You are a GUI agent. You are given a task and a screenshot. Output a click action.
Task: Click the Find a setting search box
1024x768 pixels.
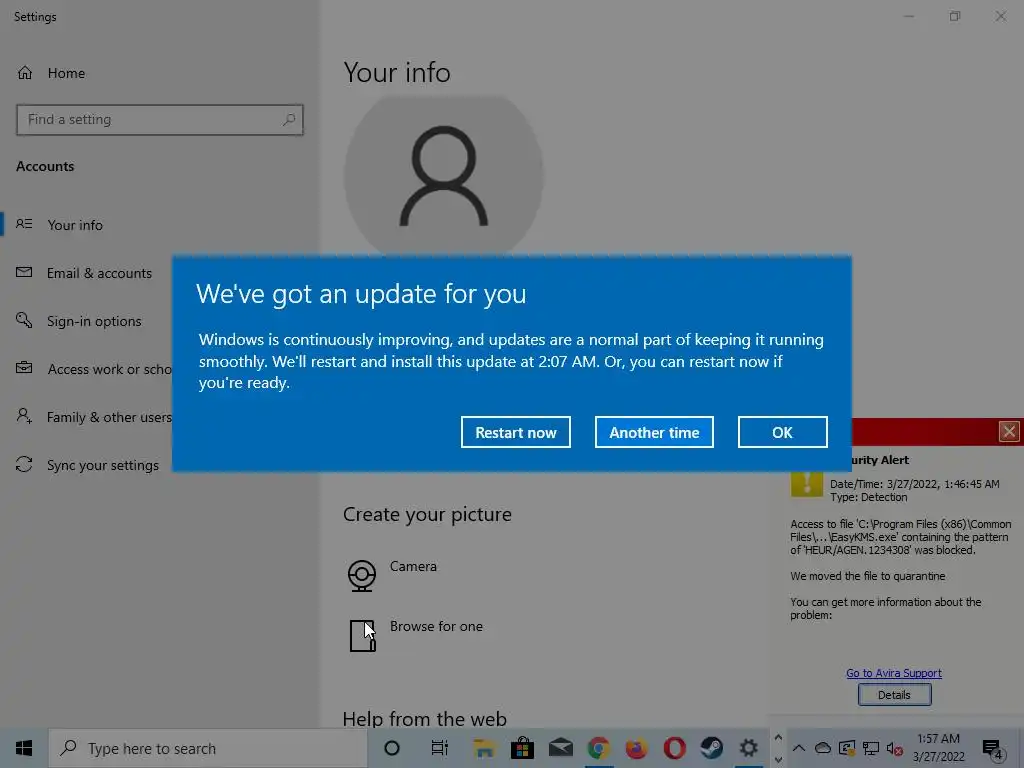click(159, 120)
